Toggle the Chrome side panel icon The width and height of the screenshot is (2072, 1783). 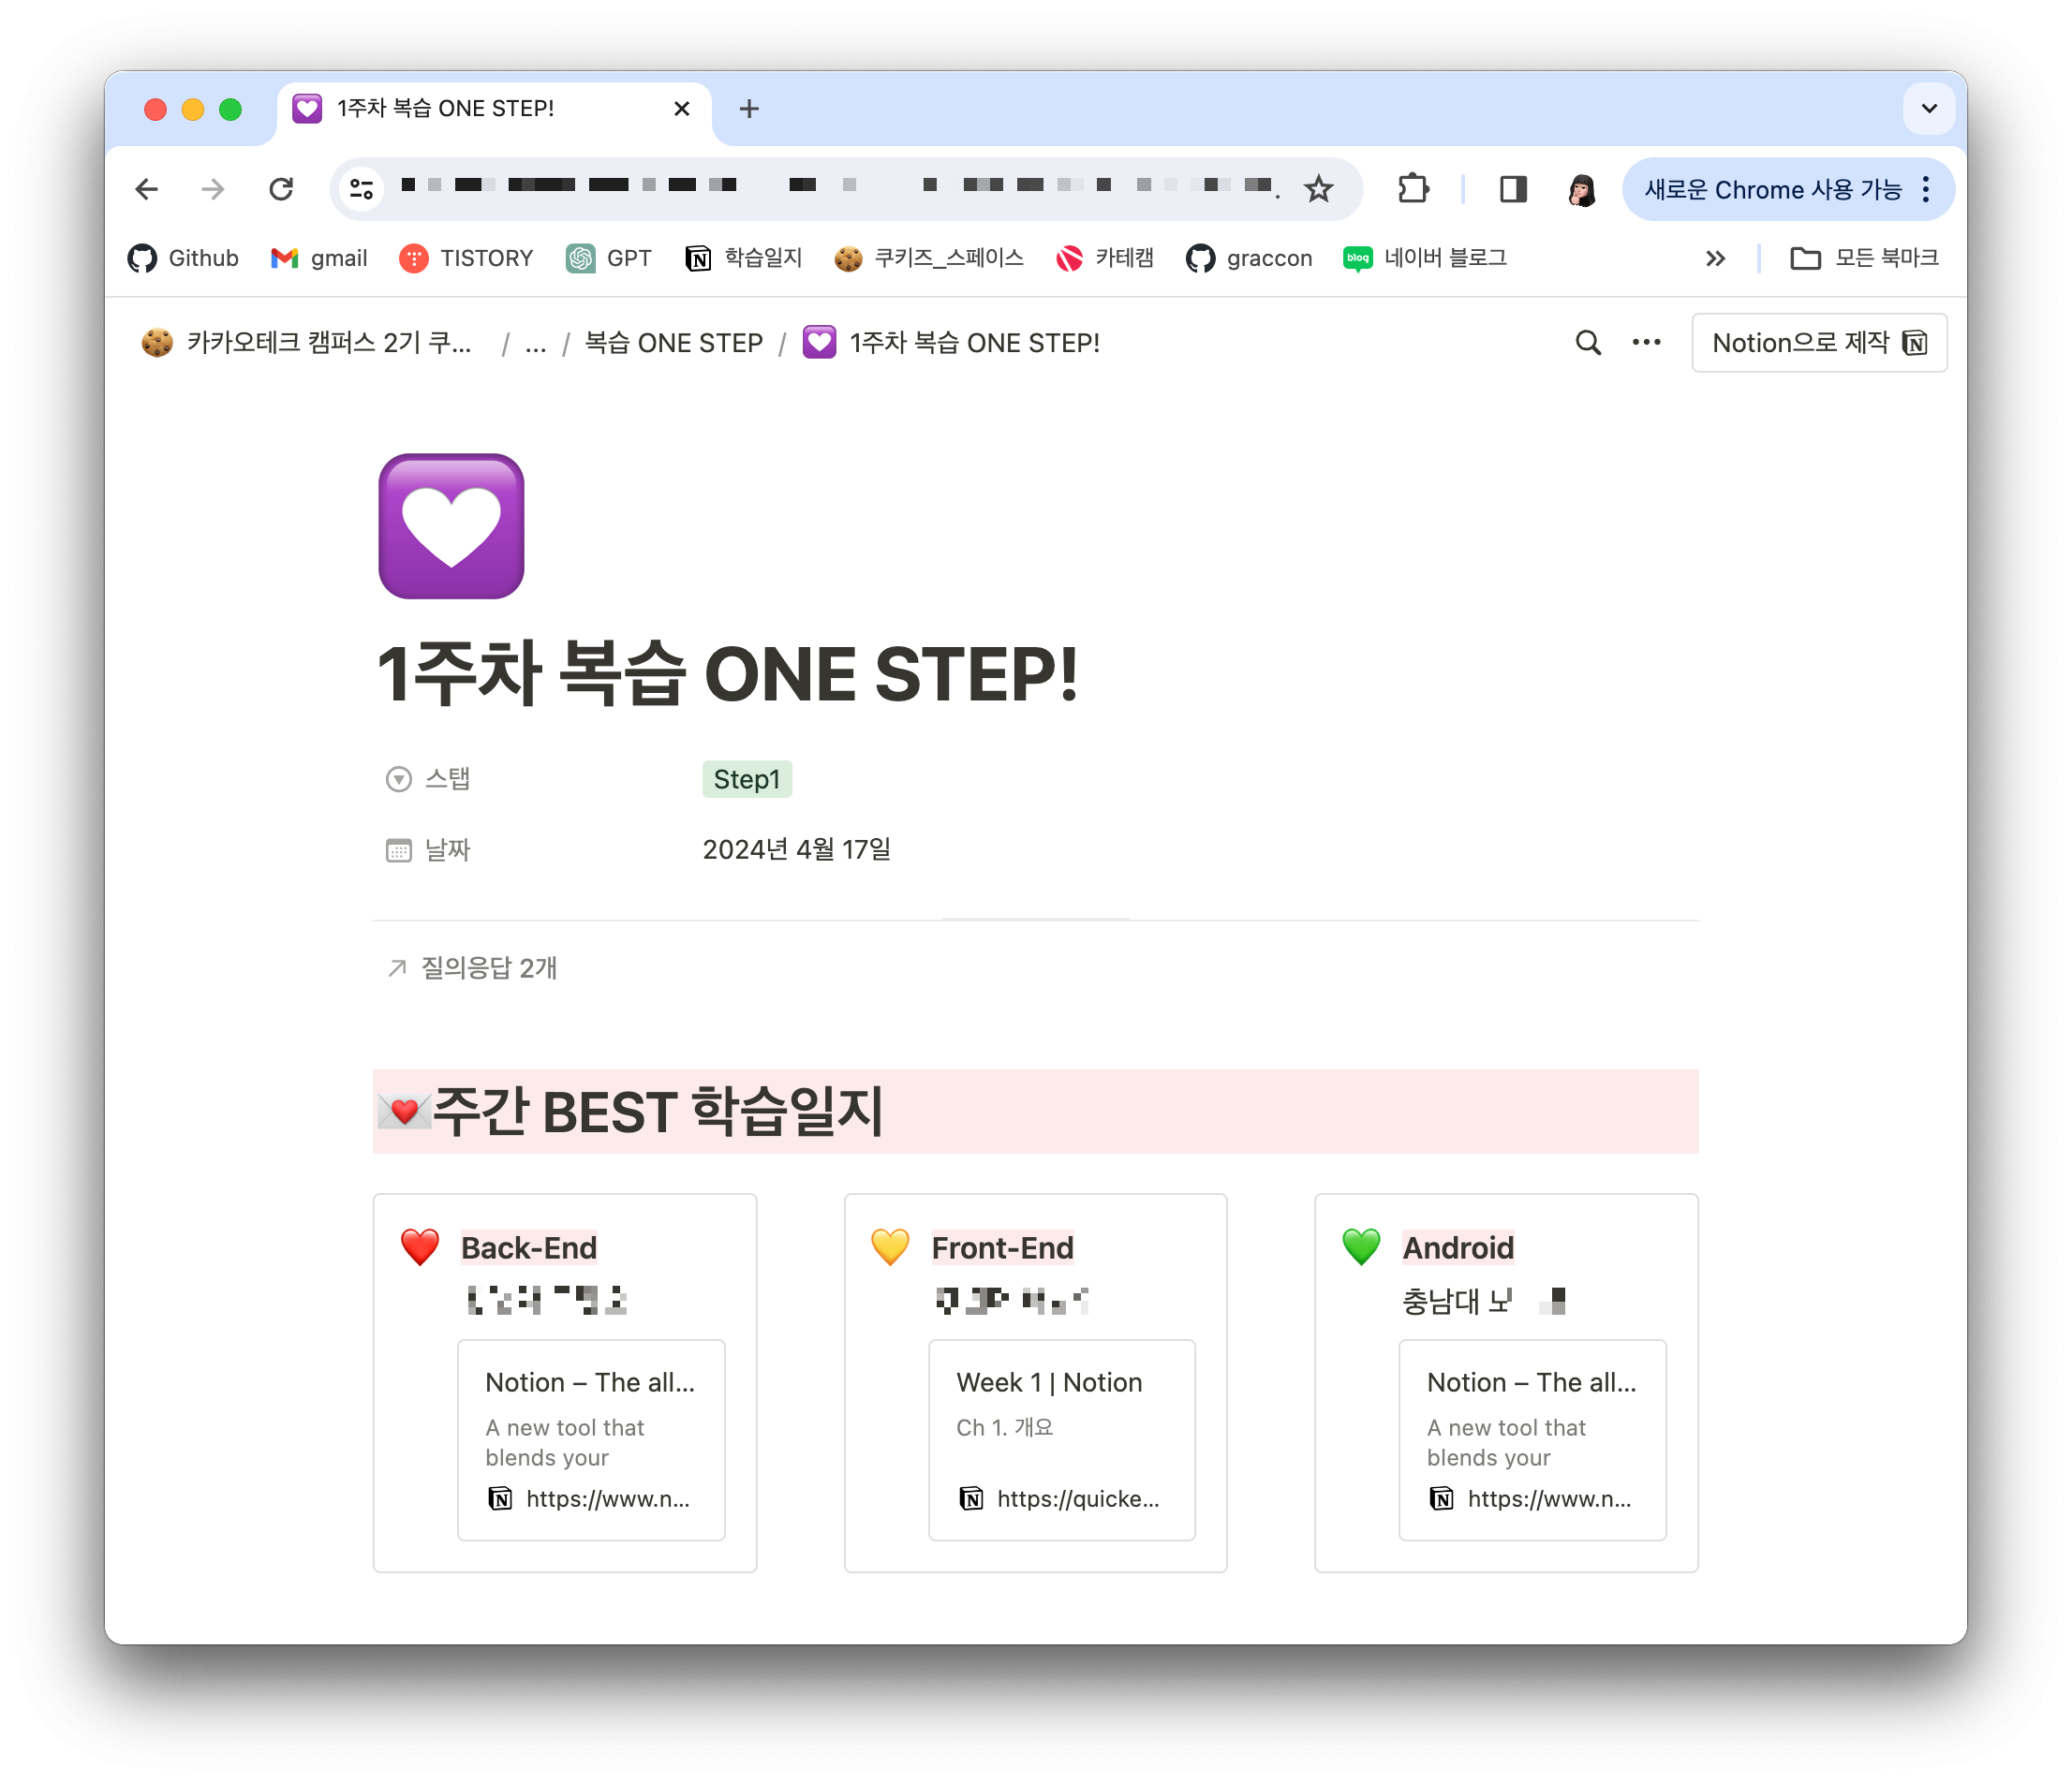tap(1513, 189)
